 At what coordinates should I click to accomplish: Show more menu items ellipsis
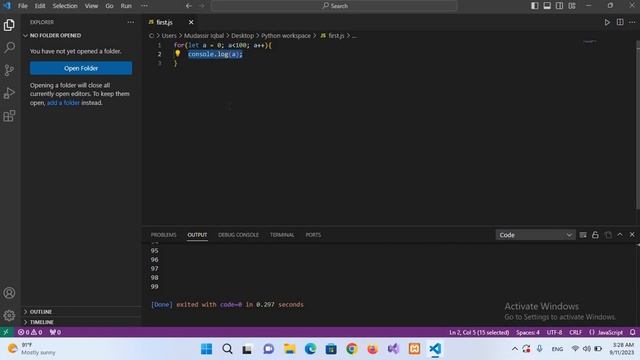point(144,6)
